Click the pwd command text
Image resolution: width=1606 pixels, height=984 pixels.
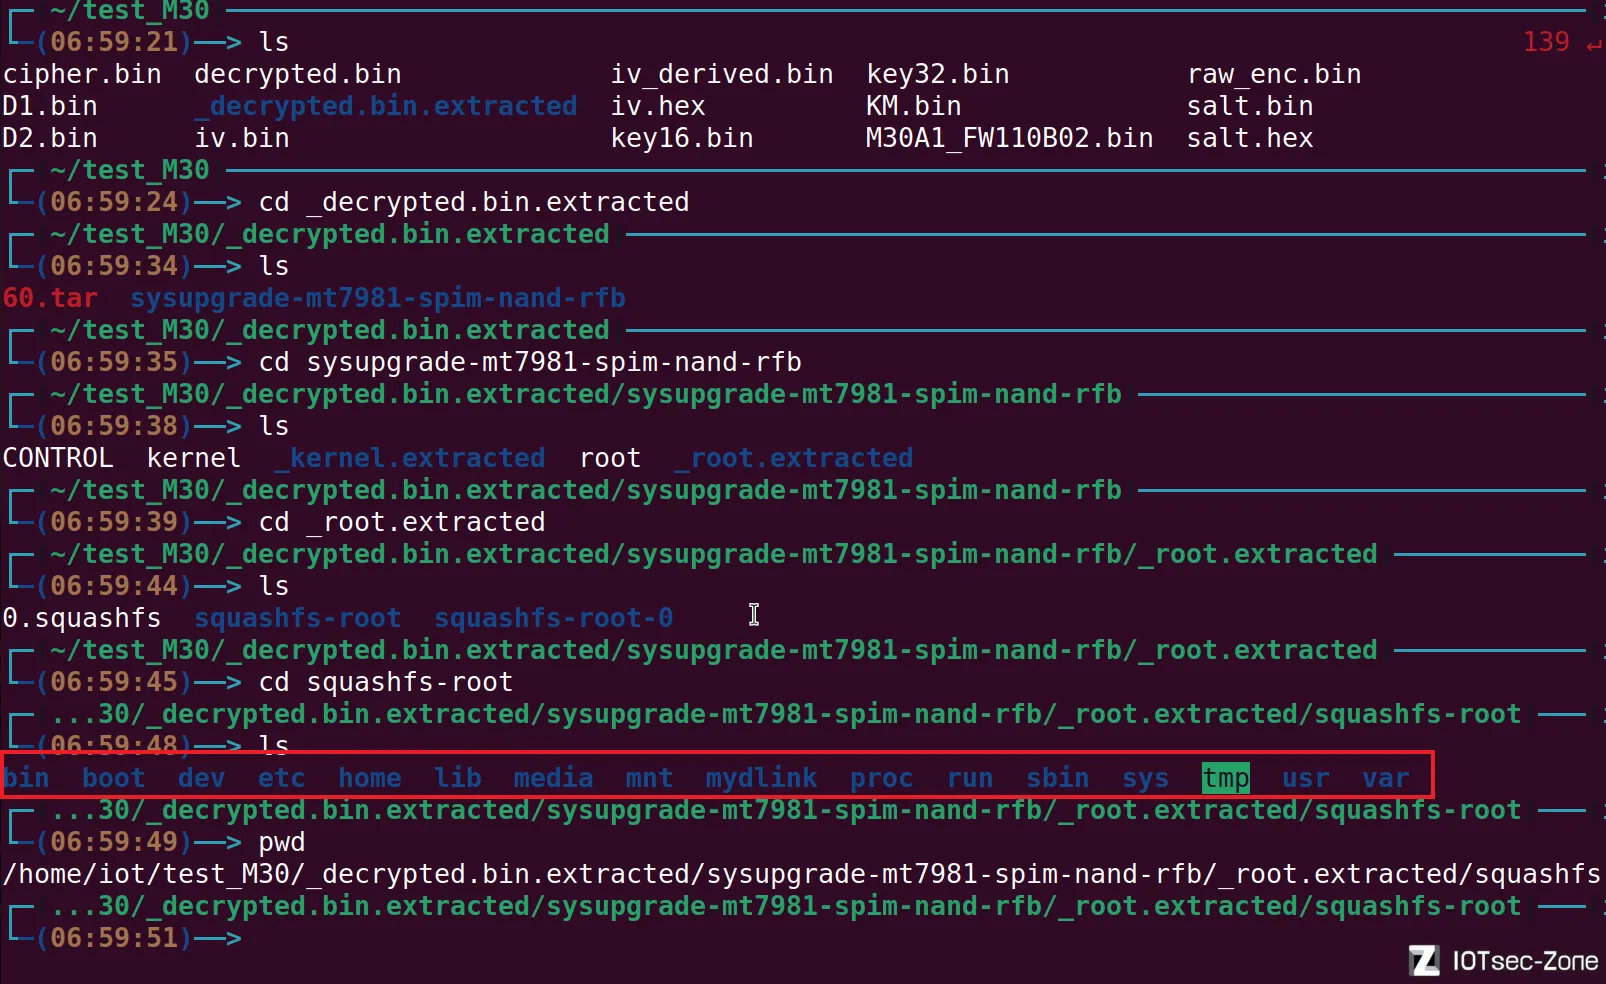tap(281, 842)
